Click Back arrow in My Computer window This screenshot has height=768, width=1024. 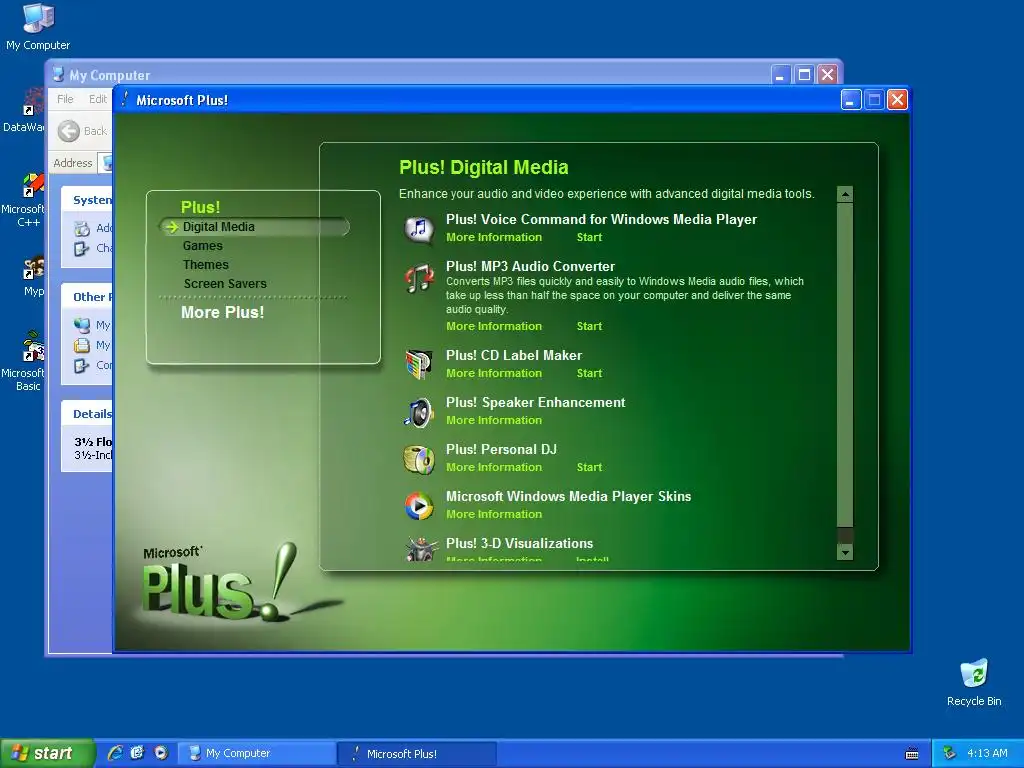click(x=69, y=131)
